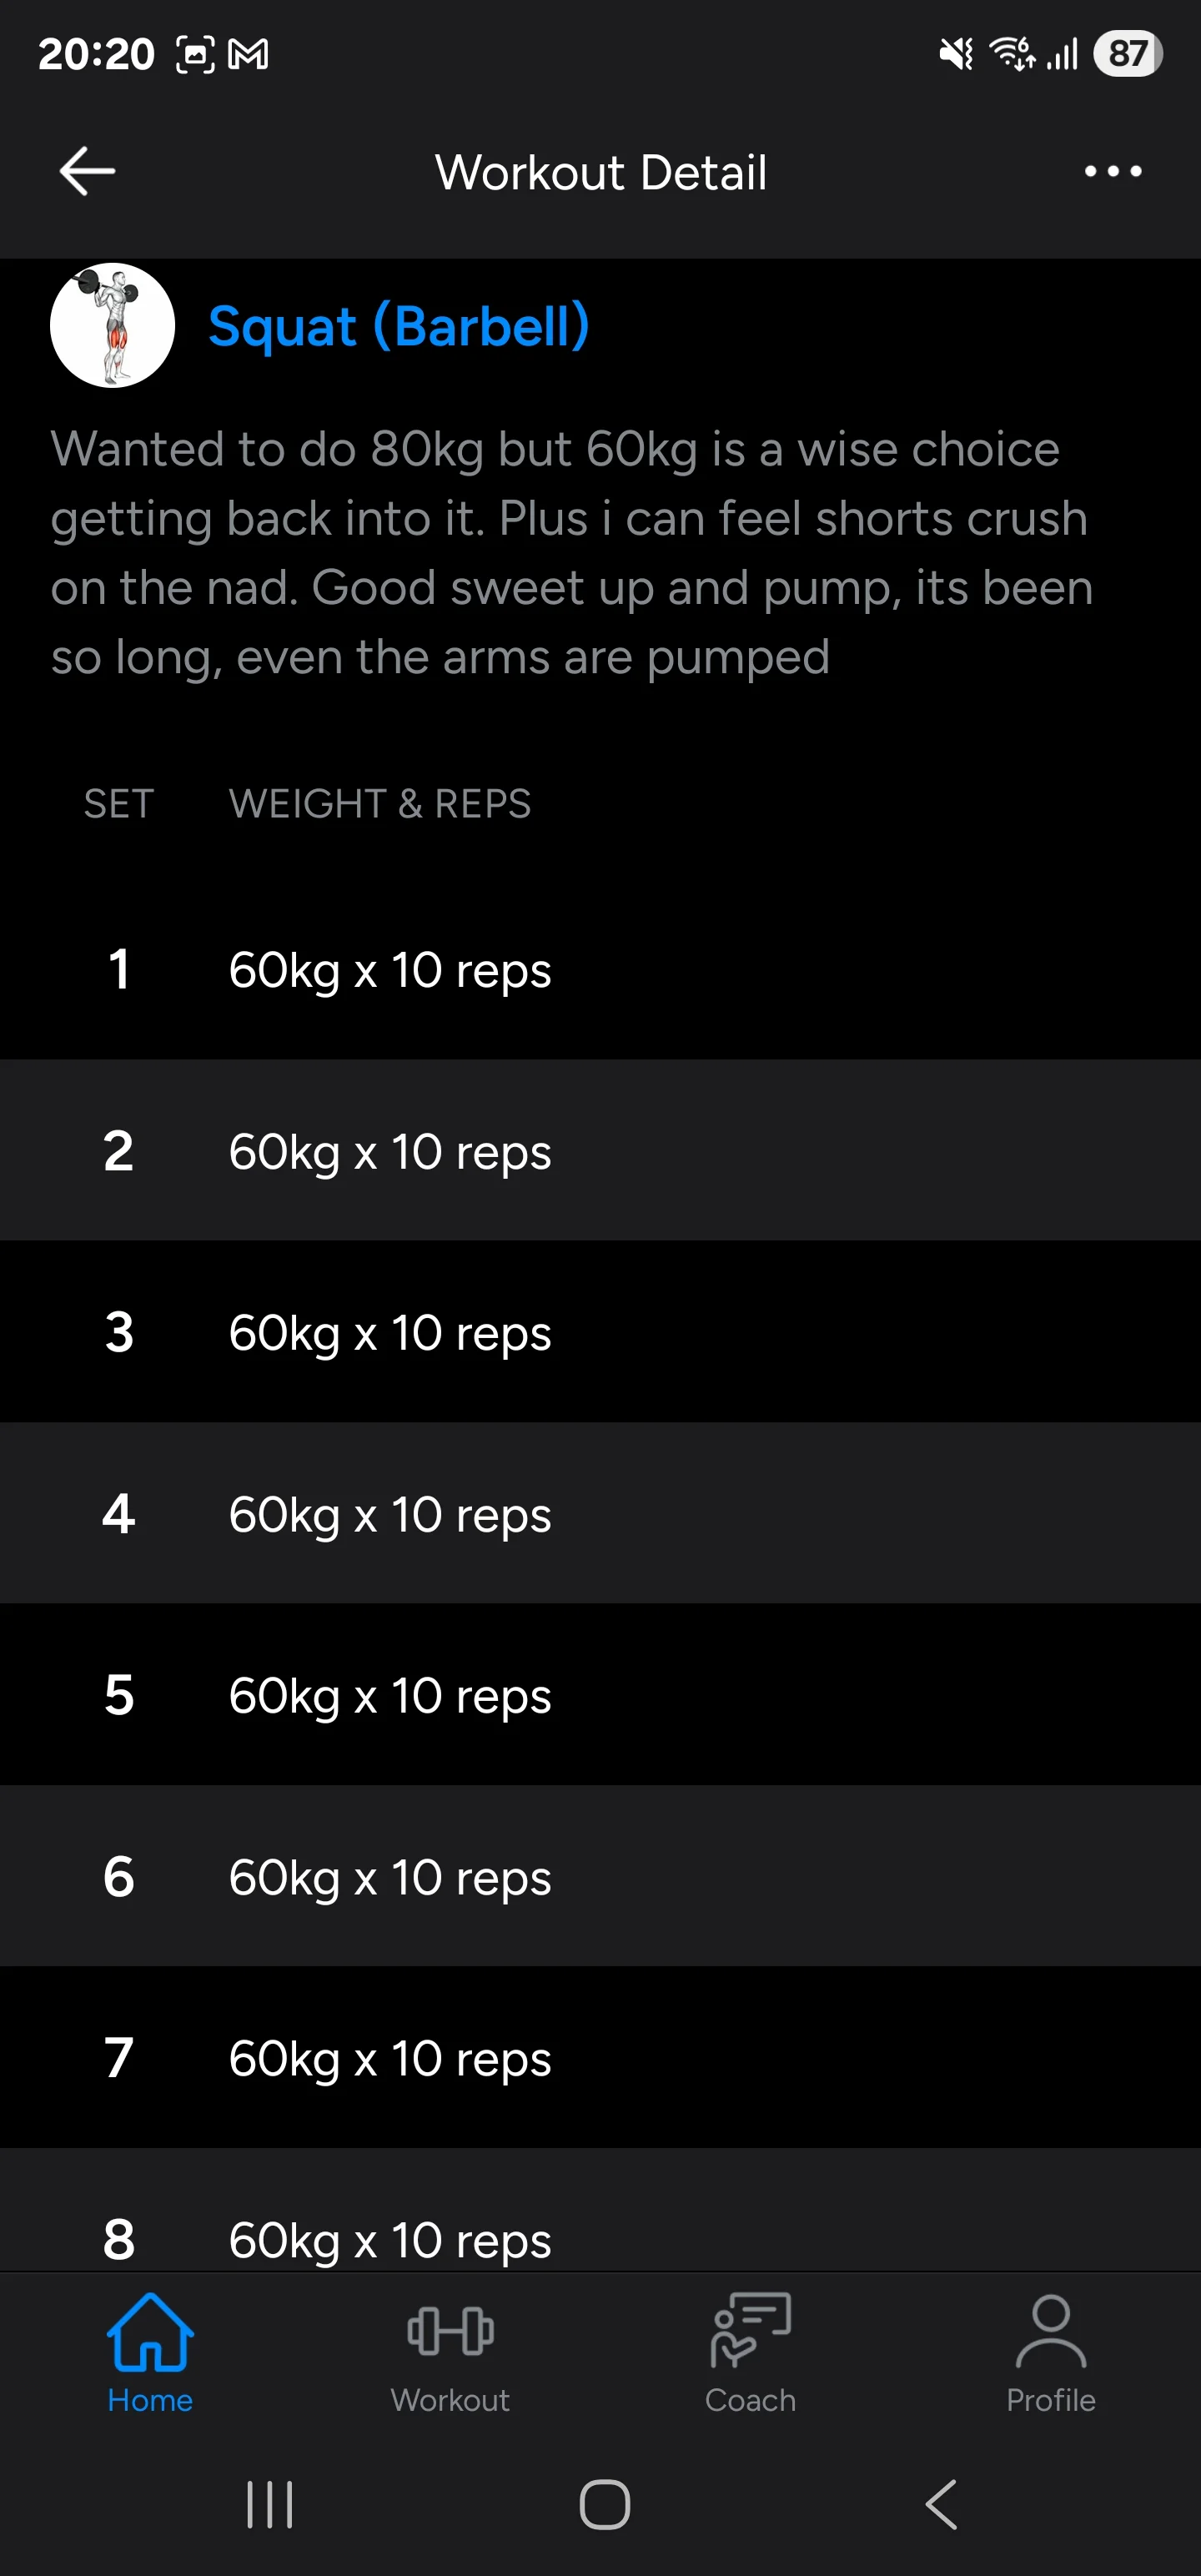Tap the Workout Detail title
The image size is (1201, 2576).
pos(601,172)
